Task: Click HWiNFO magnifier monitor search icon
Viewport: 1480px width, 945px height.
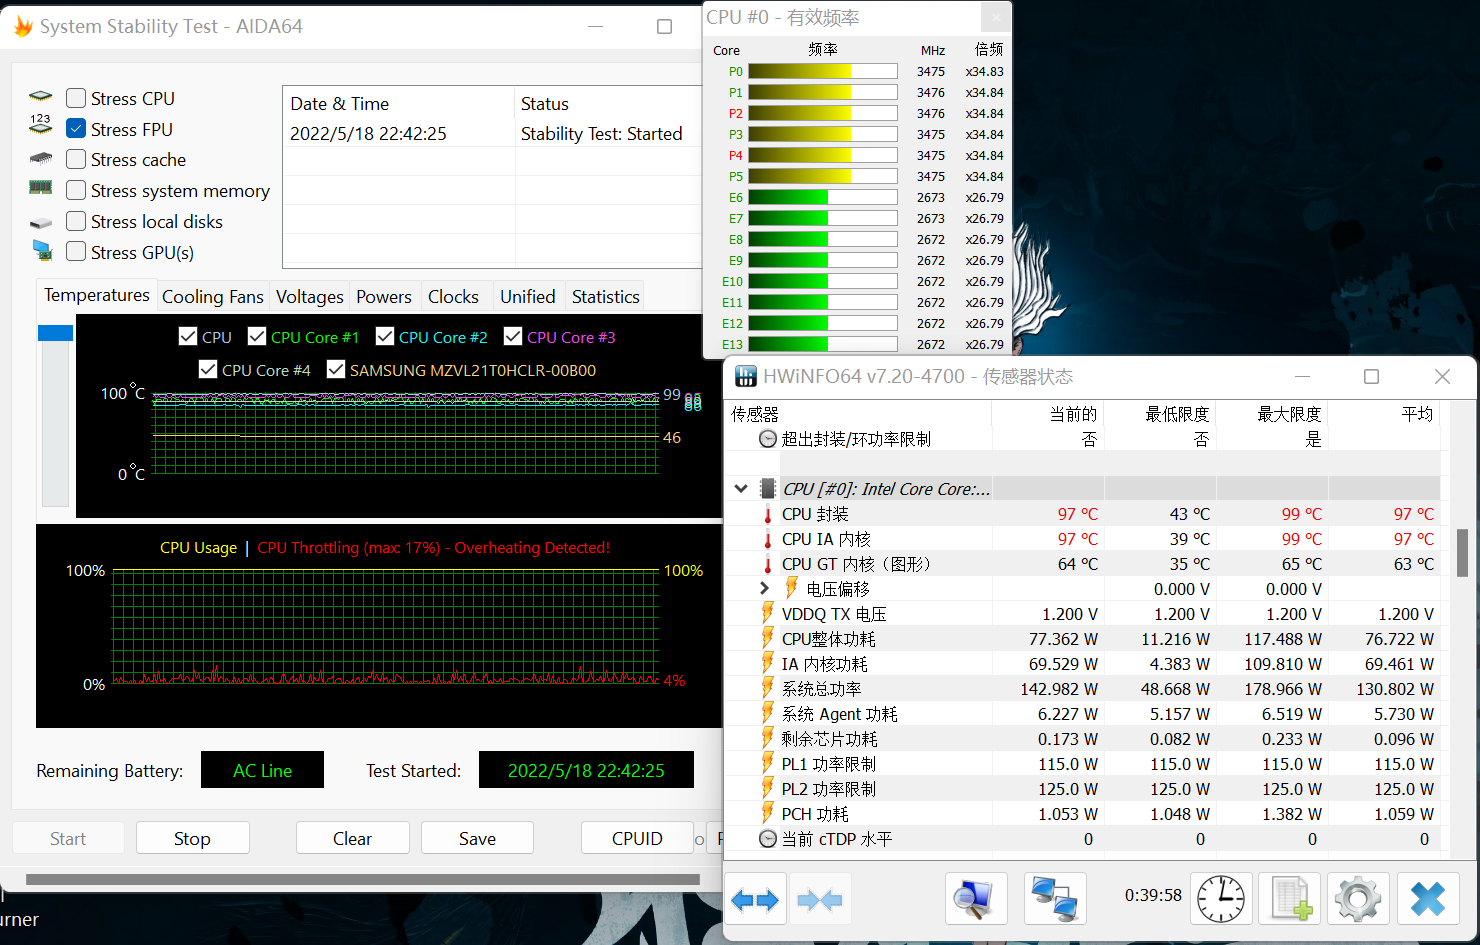Action: coord(976,898)
